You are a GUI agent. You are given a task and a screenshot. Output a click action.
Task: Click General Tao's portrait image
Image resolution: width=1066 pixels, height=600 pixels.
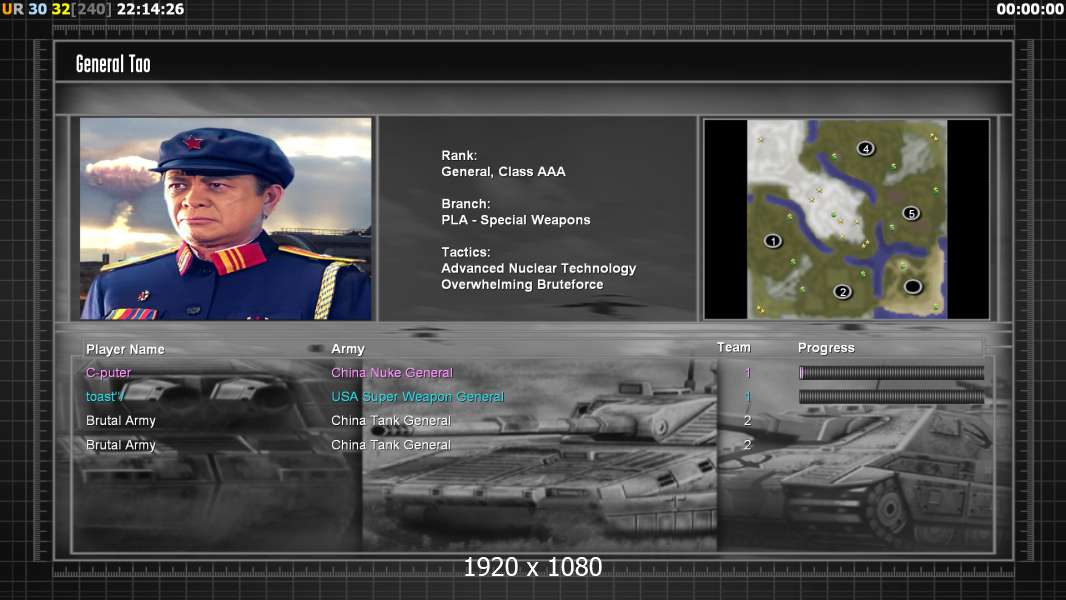point(225,219)
